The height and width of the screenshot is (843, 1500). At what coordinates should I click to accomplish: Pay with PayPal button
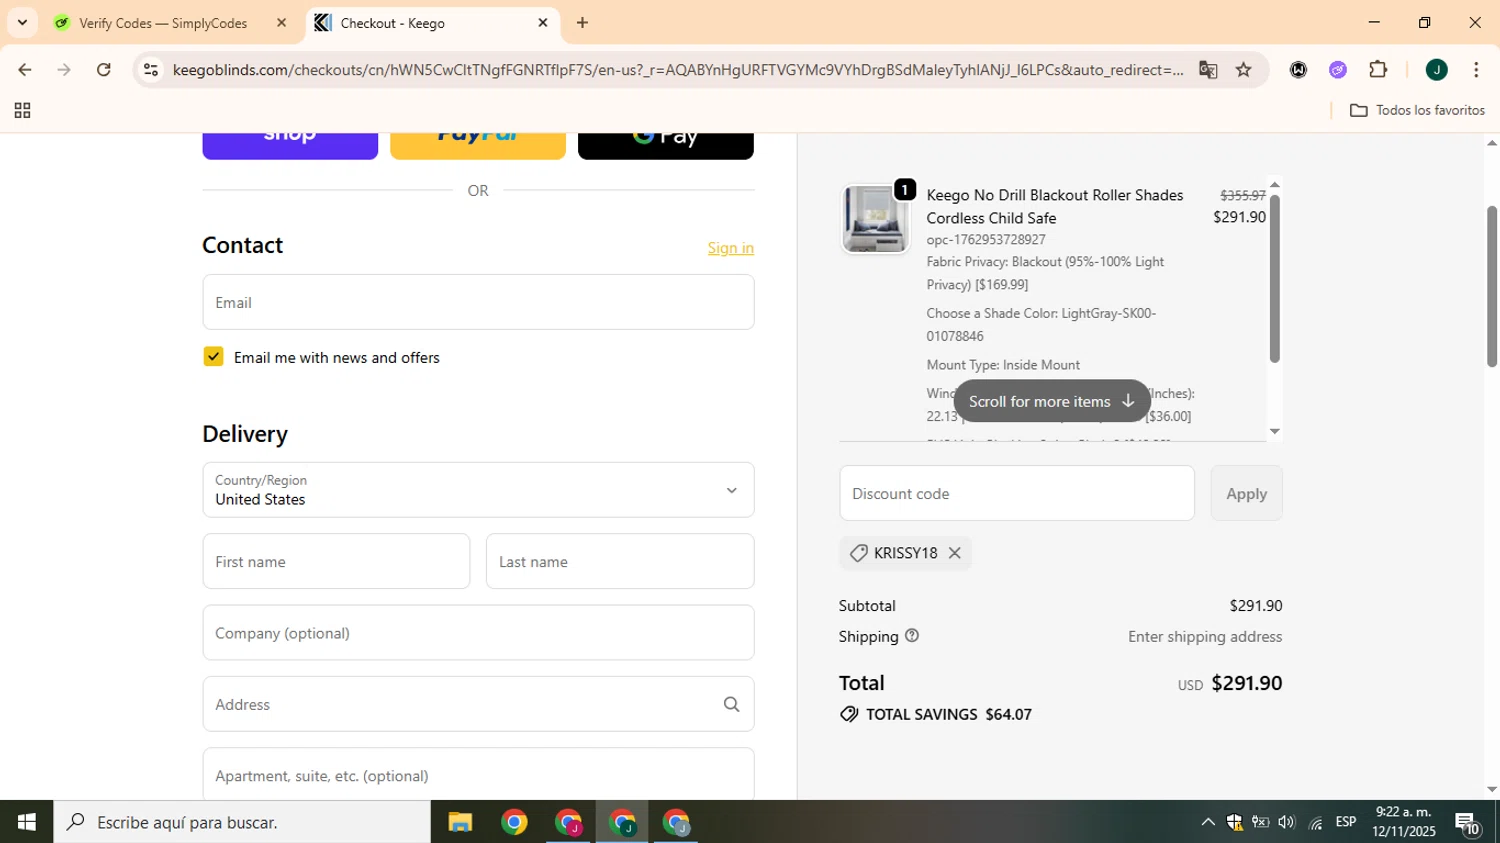tap(478, 145)
